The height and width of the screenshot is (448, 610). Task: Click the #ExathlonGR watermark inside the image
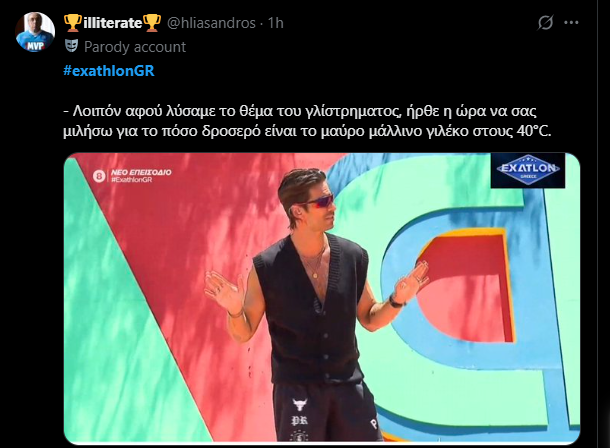click(131, 180)
